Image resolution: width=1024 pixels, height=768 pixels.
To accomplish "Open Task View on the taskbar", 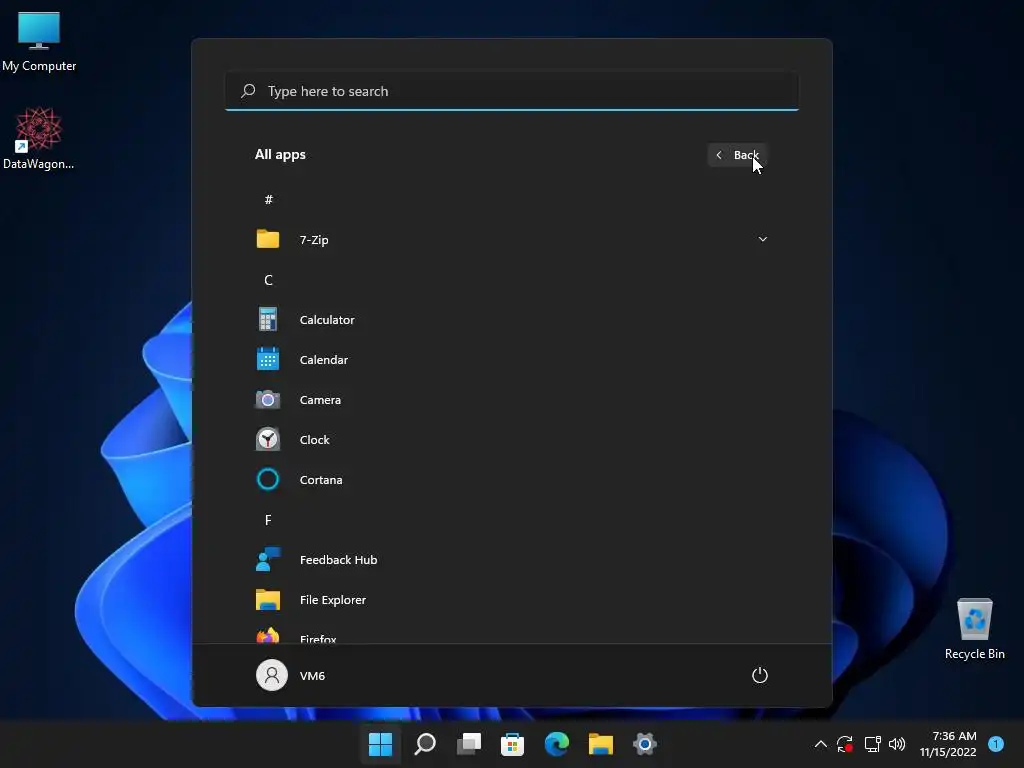I will (x=469, y=743).
